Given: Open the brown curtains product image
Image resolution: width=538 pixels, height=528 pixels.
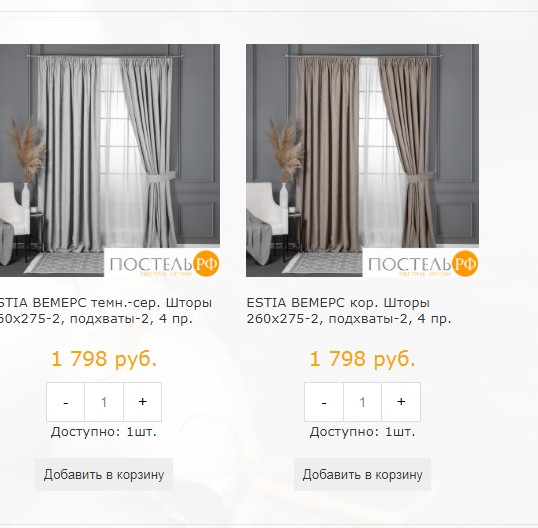Looking at the screenshot, I should pyautogui.click(x=362, y=160).
